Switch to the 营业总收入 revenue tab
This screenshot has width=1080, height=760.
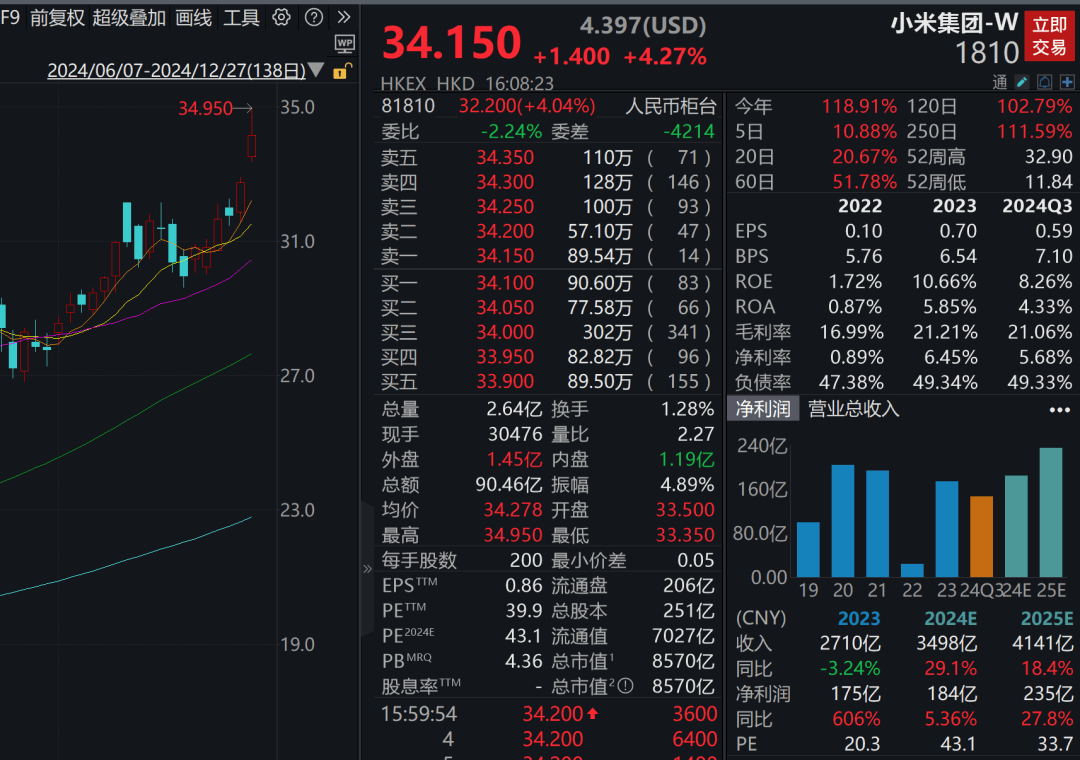click(853, 409)
